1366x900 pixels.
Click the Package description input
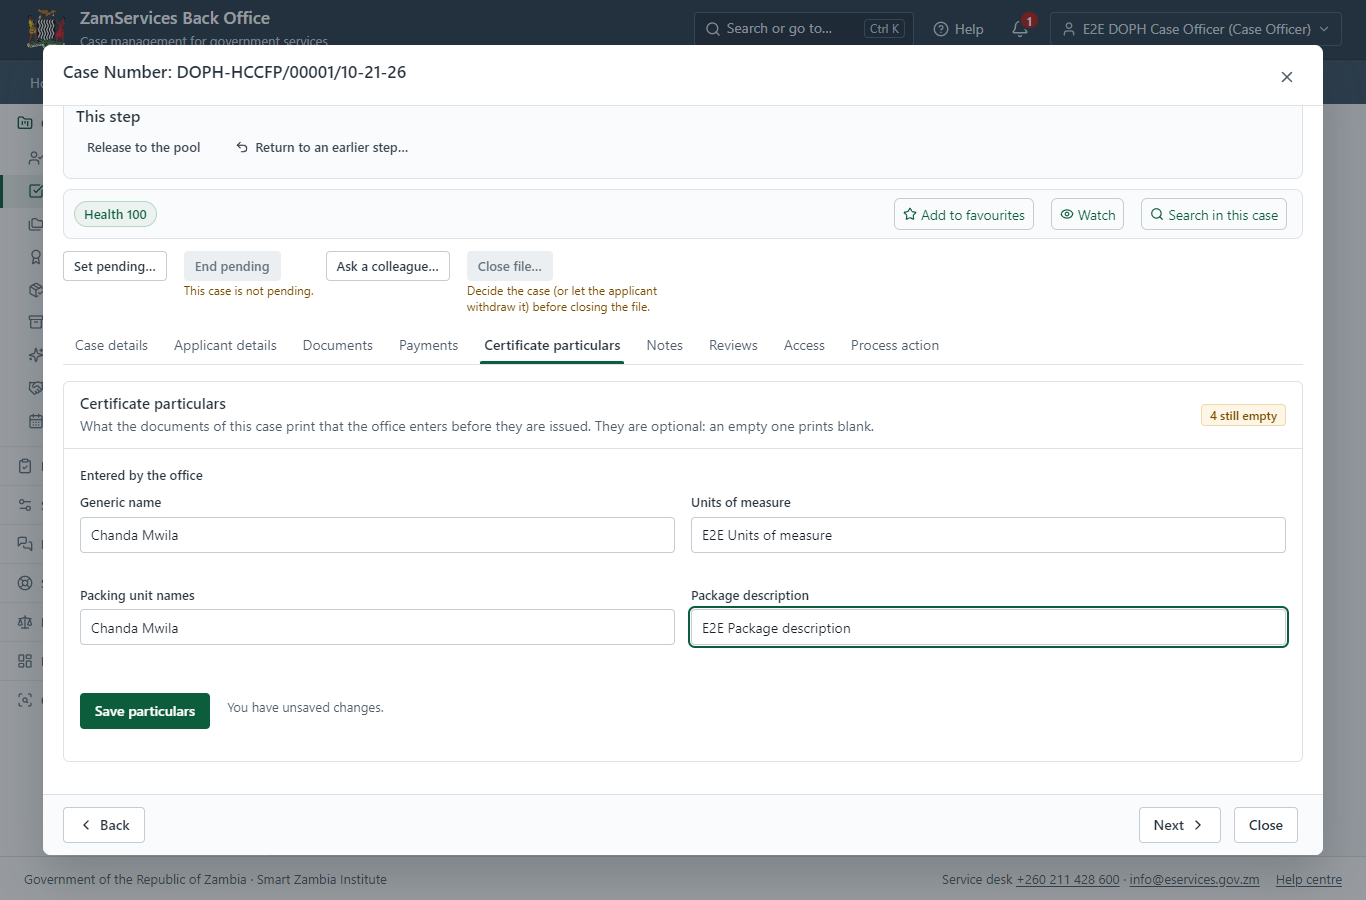[x=988, y=628]
